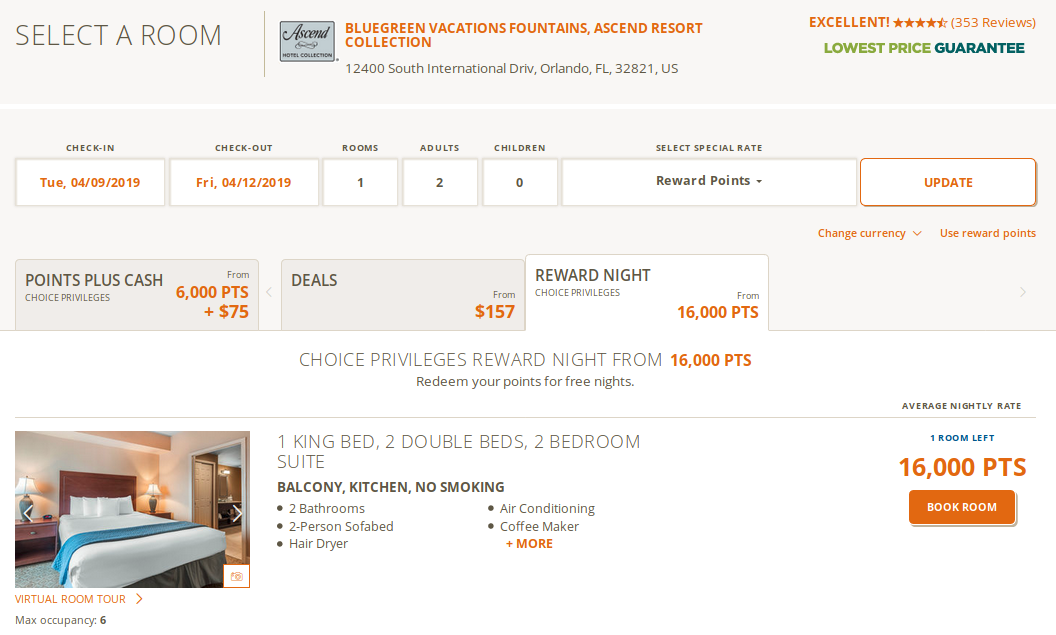Select the Reward Night tab
1056x635 pixels.
647,293
